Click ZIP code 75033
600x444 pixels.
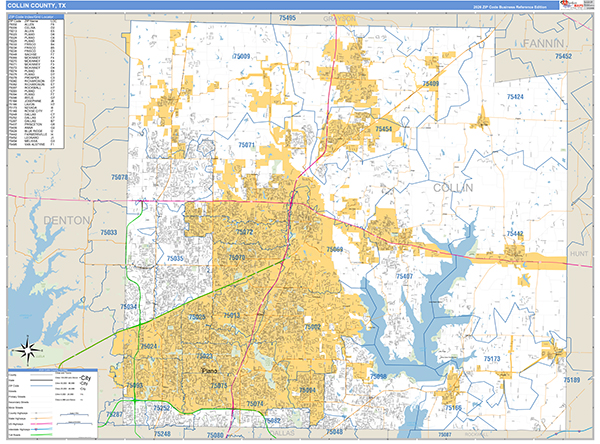pyautogui.click(x=109, y=232)
